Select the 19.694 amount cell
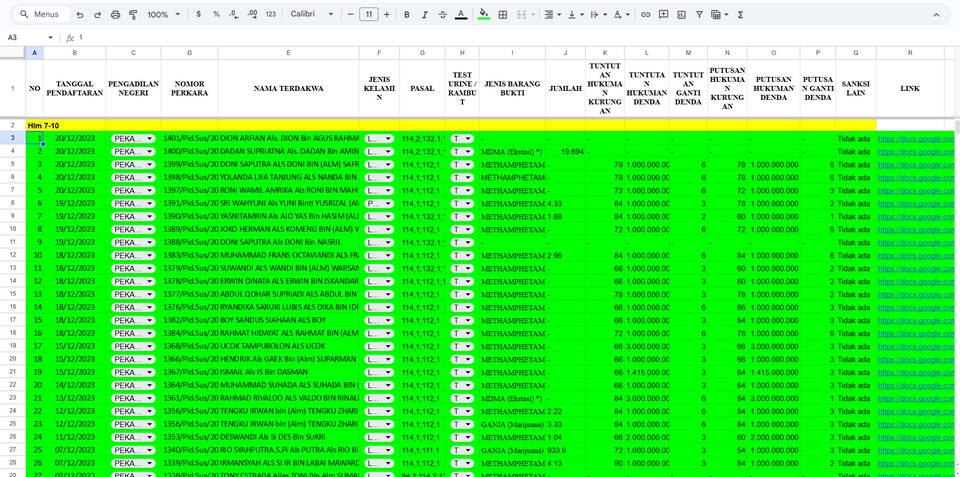The height and width of the screenshot is (477, 960). [x=565, y=151]
